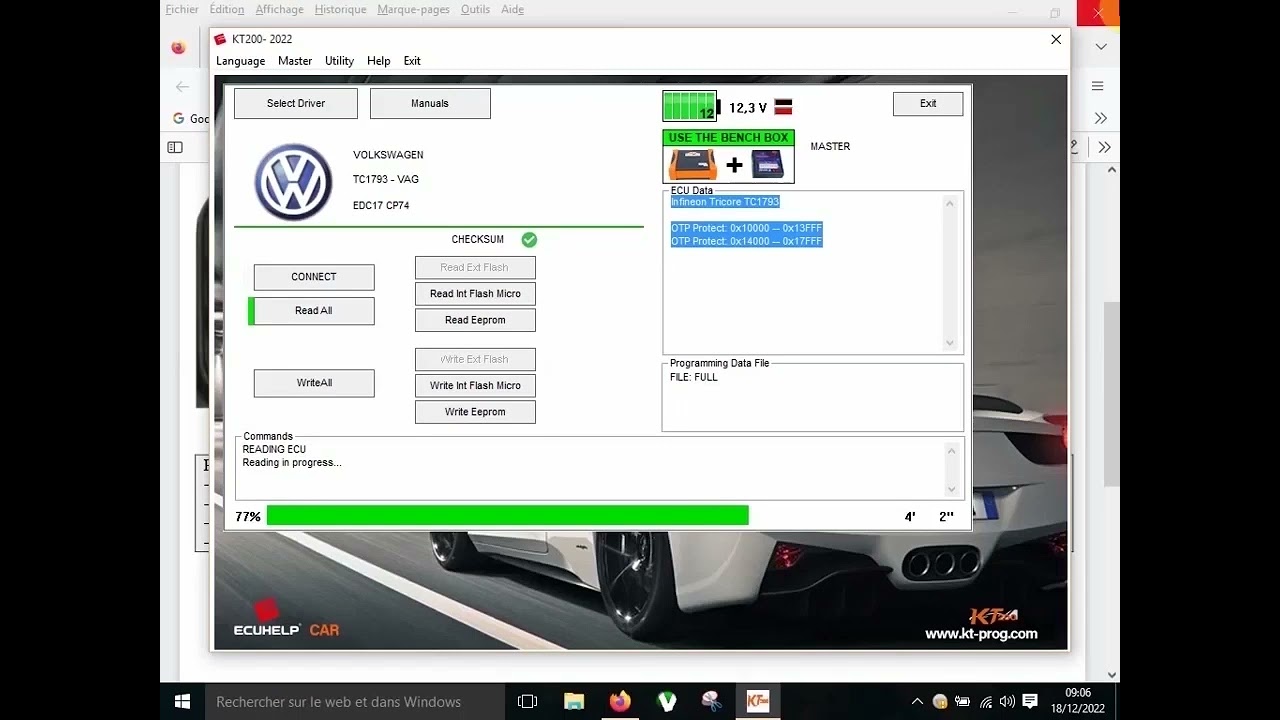Open the Snipping Tool taskbar icon

(x=712, y=701)
